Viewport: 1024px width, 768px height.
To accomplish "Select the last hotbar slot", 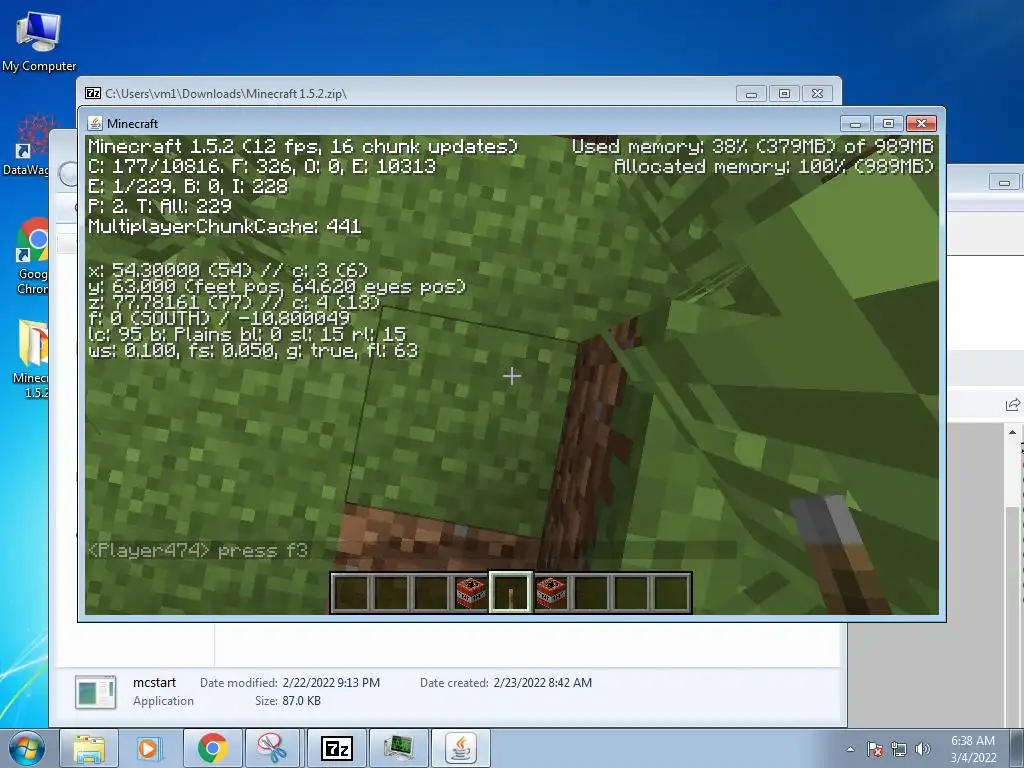I will tap(671, 593).
